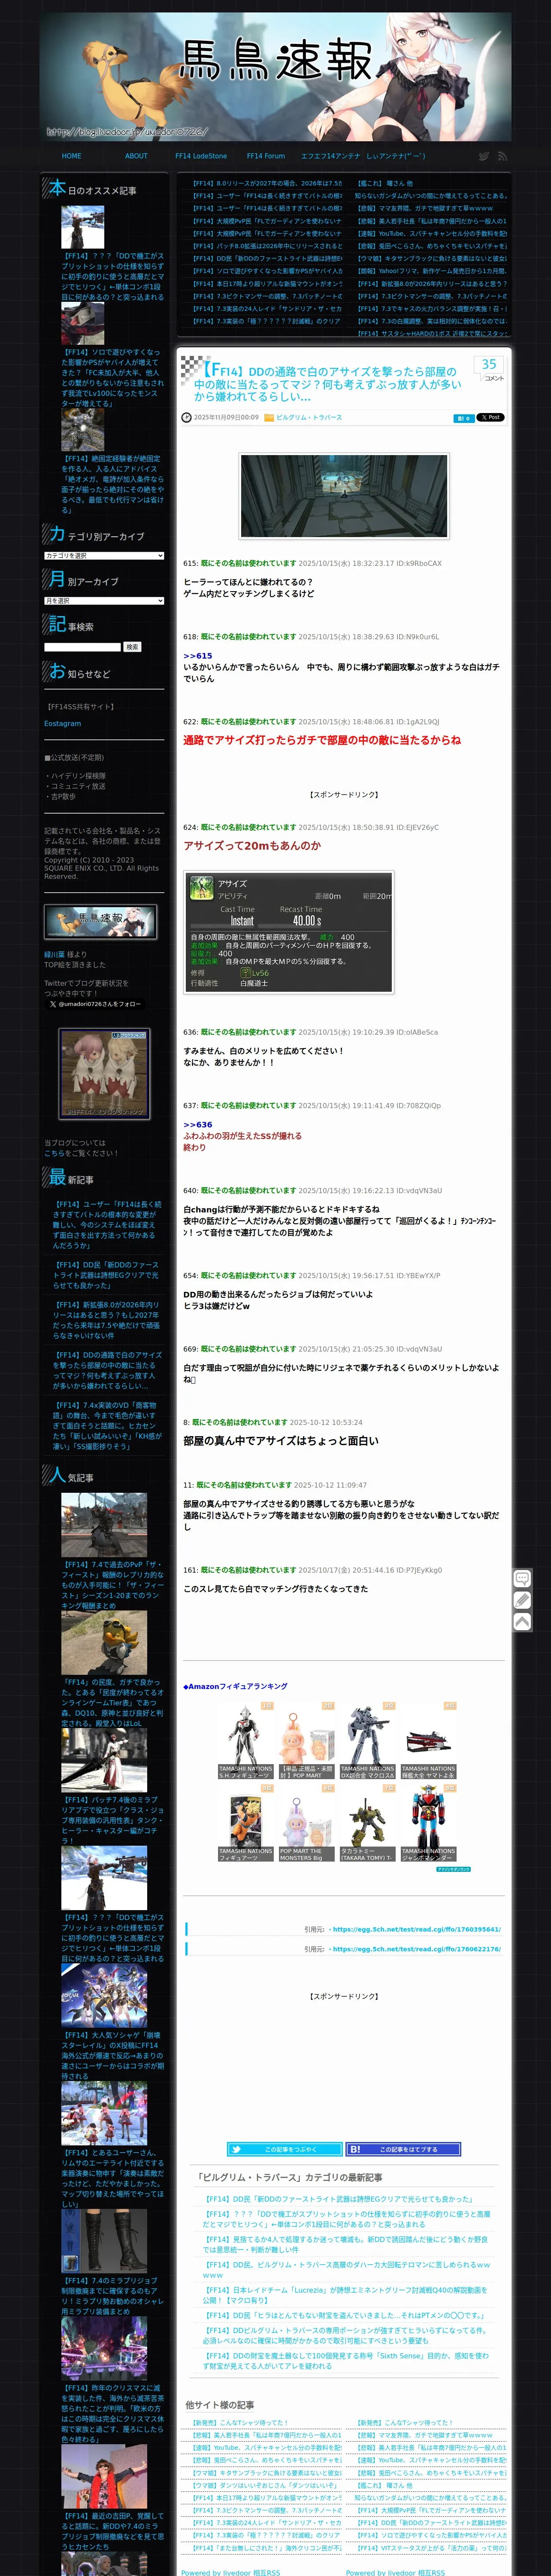This screenshot has width=551, height=2576.
Task: Open top feed link 7.3ピクトマンサーの調整
Action: point(267,296)
